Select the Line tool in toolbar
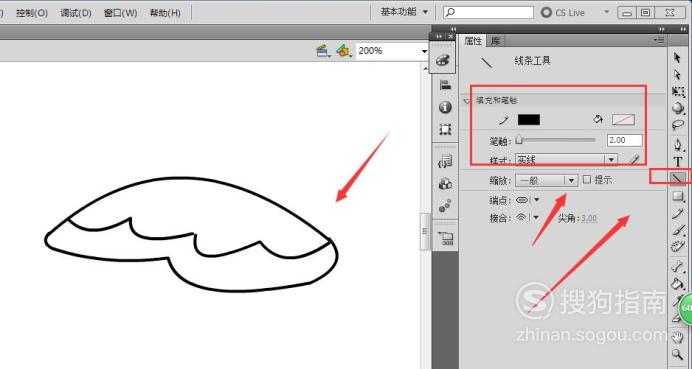This screenshot has width=692, height=369. (677, 178)
